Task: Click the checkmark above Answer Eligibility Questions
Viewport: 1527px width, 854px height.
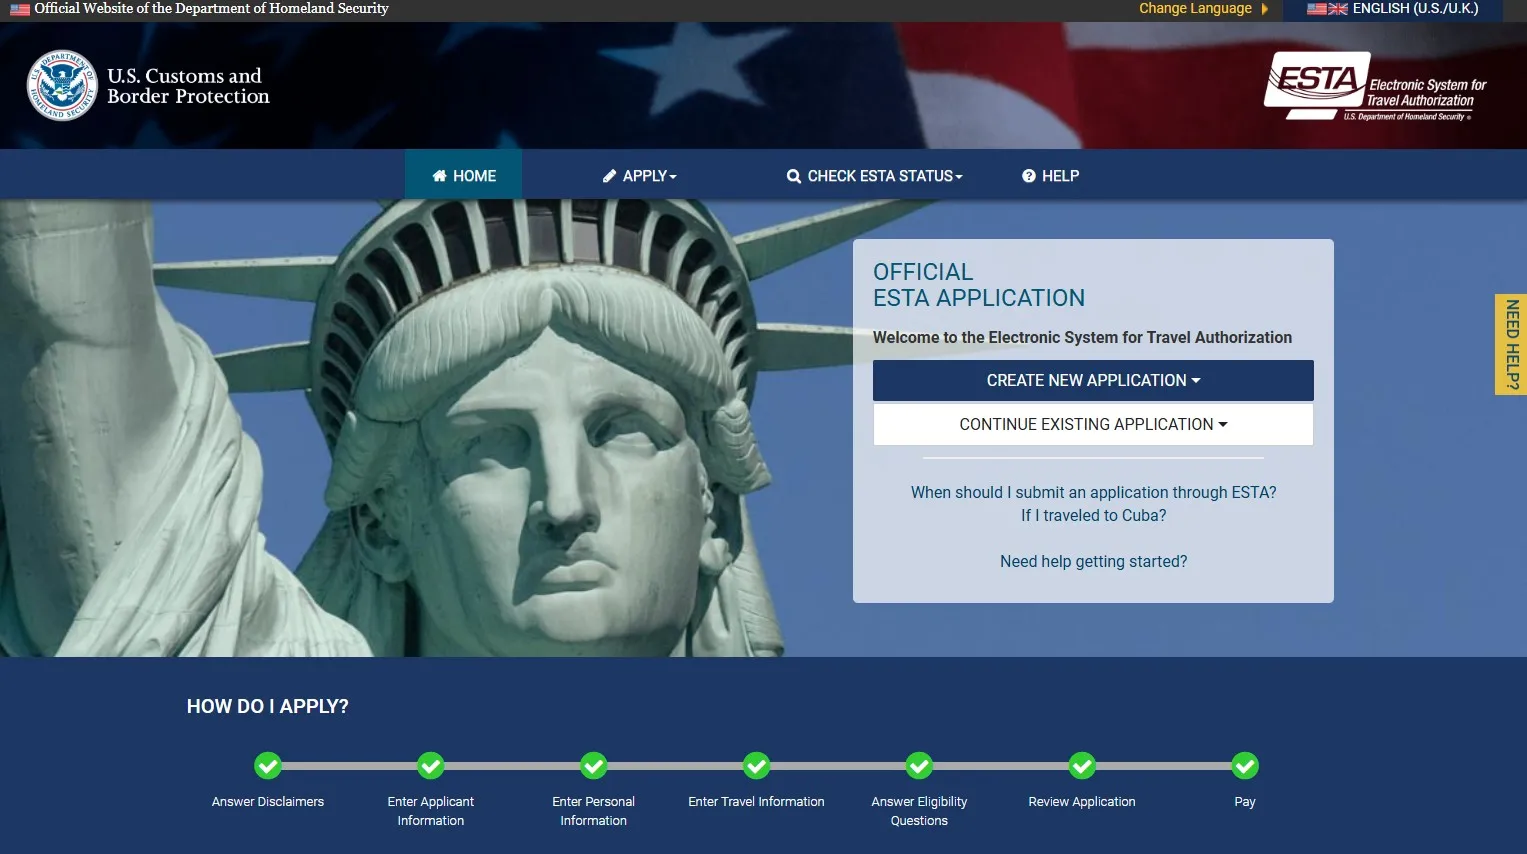Action: [919, 766]
